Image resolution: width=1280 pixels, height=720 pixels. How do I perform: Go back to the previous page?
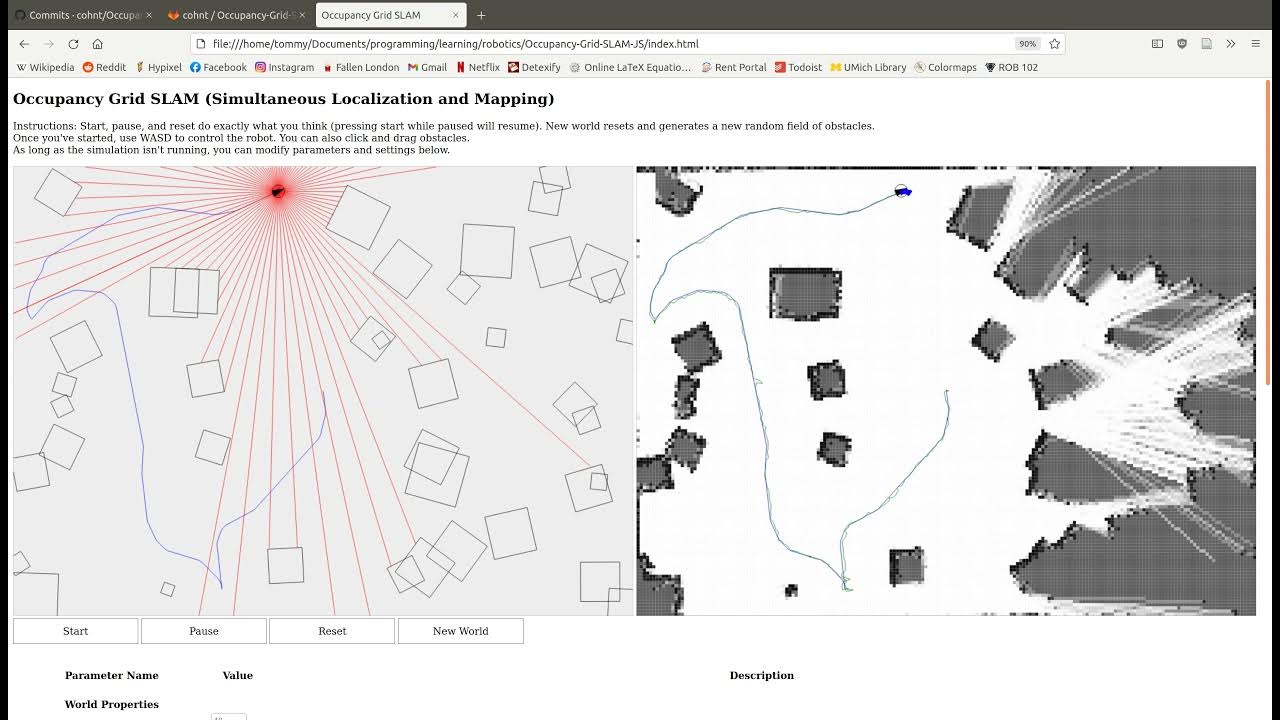click(24, 44)
